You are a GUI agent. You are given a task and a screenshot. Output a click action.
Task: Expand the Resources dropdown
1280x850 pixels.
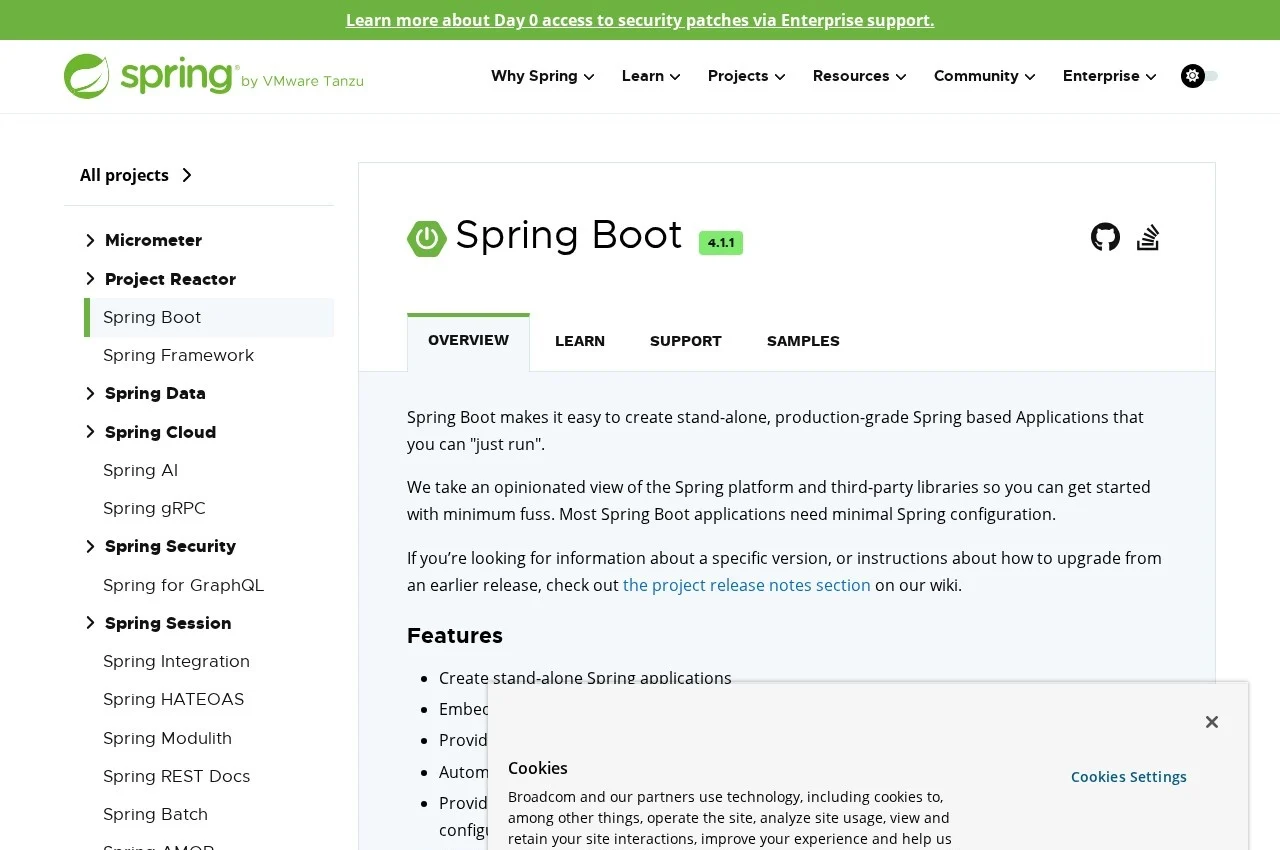pos(860,76)
